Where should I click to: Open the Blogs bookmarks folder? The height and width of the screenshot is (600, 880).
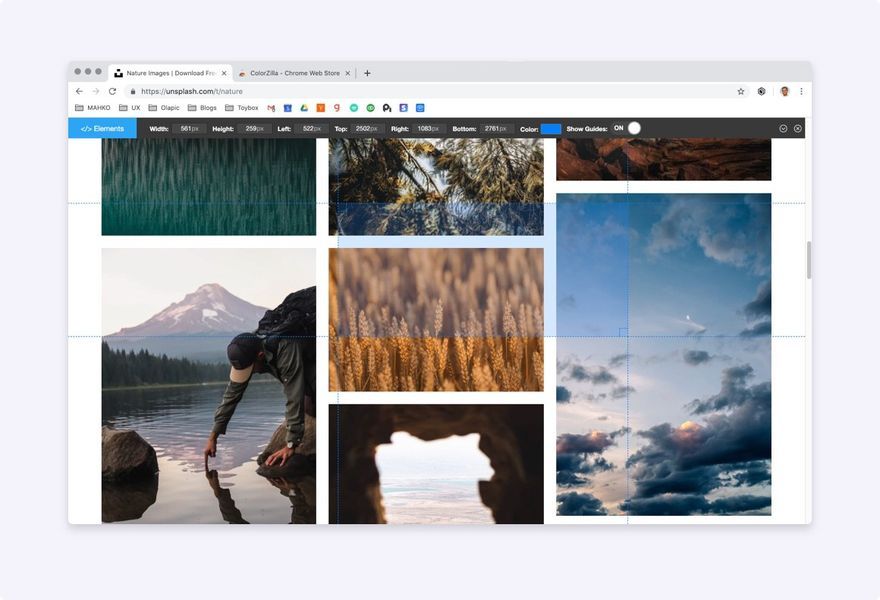coord(202,108)
